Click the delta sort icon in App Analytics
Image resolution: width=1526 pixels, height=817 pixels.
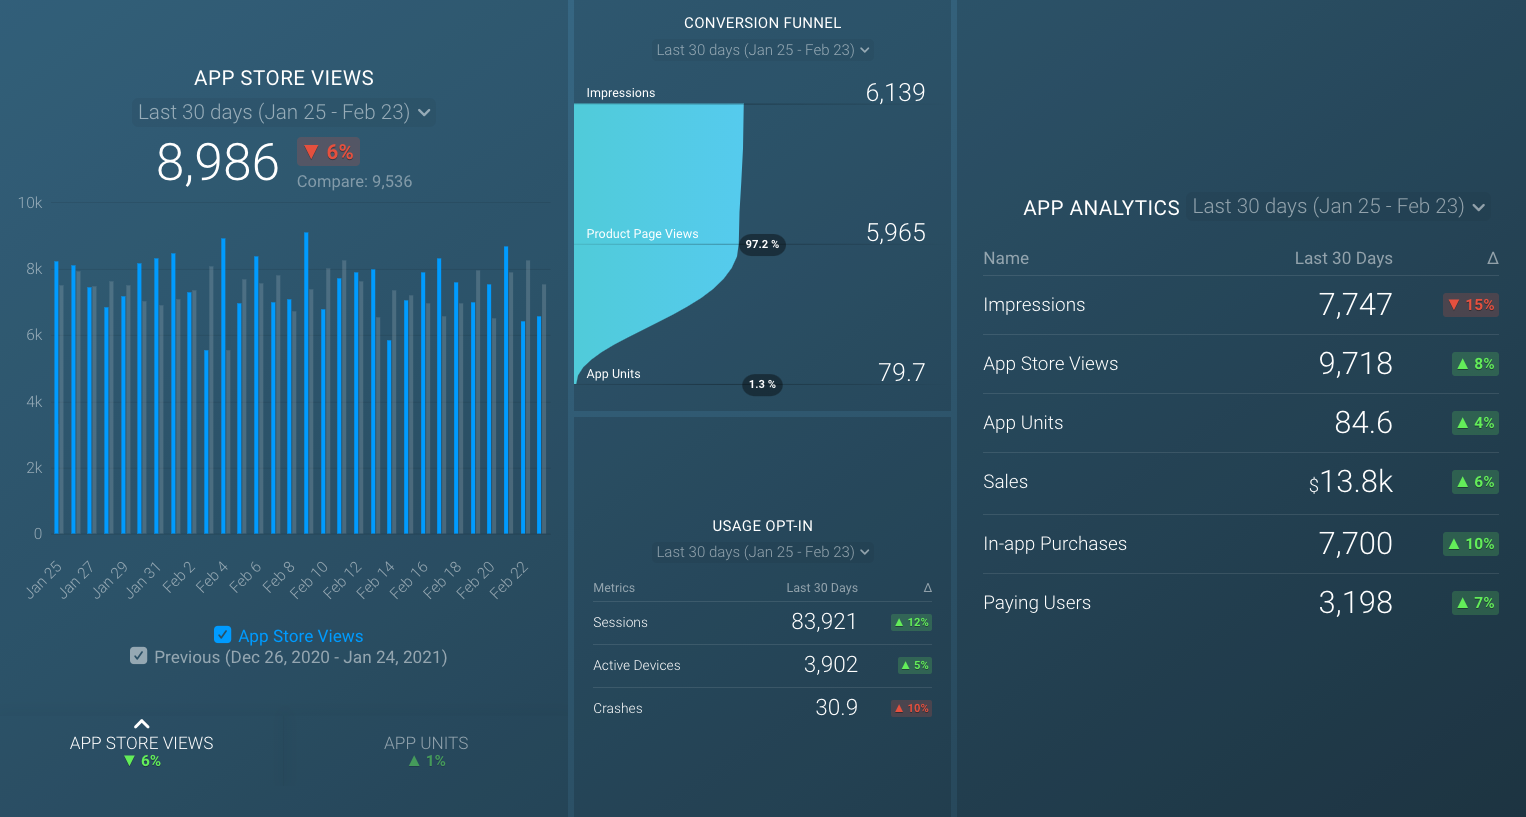tap(1492, 258)
